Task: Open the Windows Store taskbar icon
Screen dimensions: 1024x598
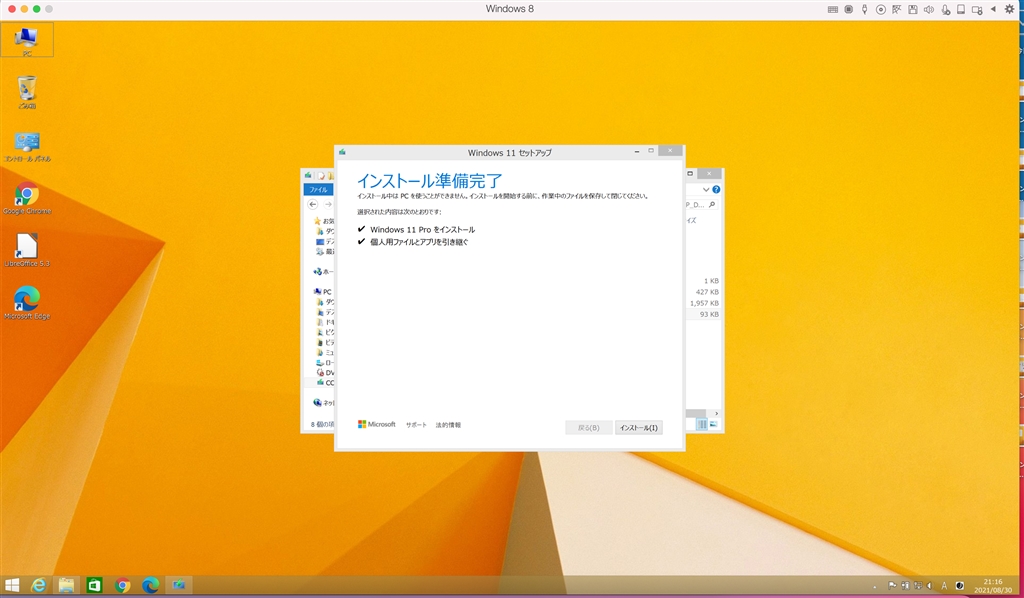Action: [x=95, y=586]
